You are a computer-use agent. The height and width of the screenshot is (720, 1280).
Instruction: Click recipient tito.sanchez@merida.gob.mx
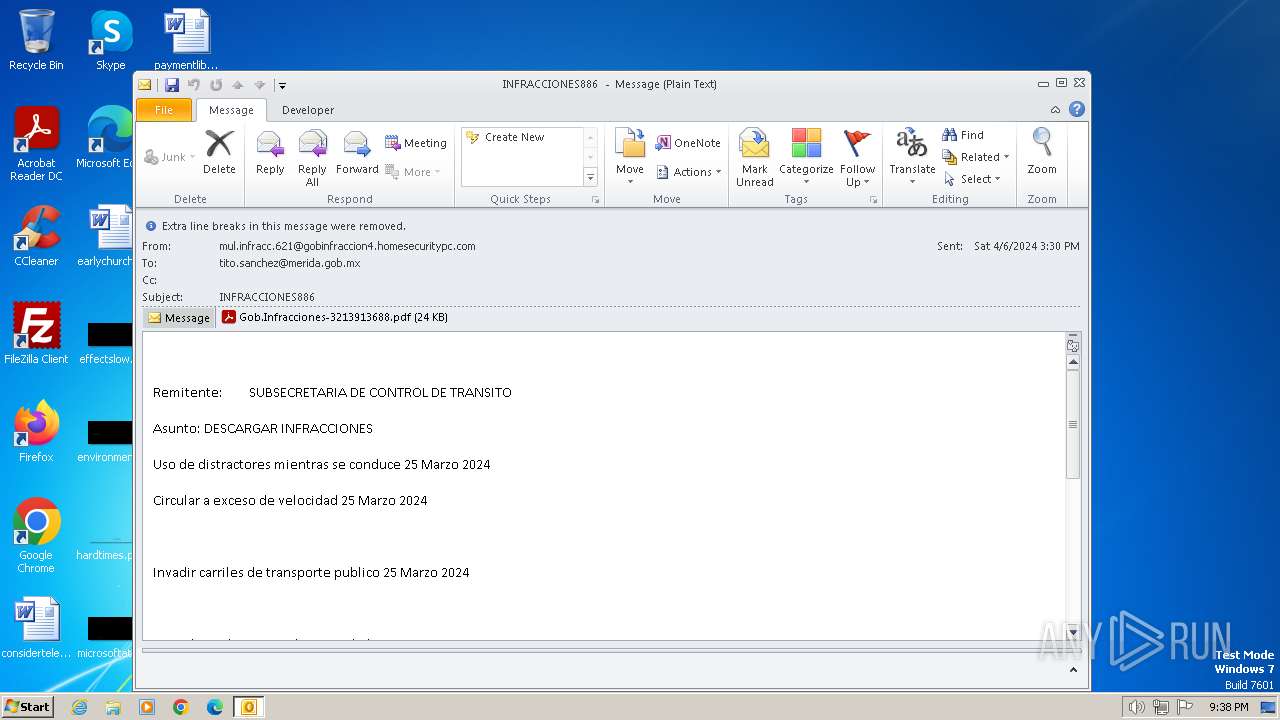point(290,263)
